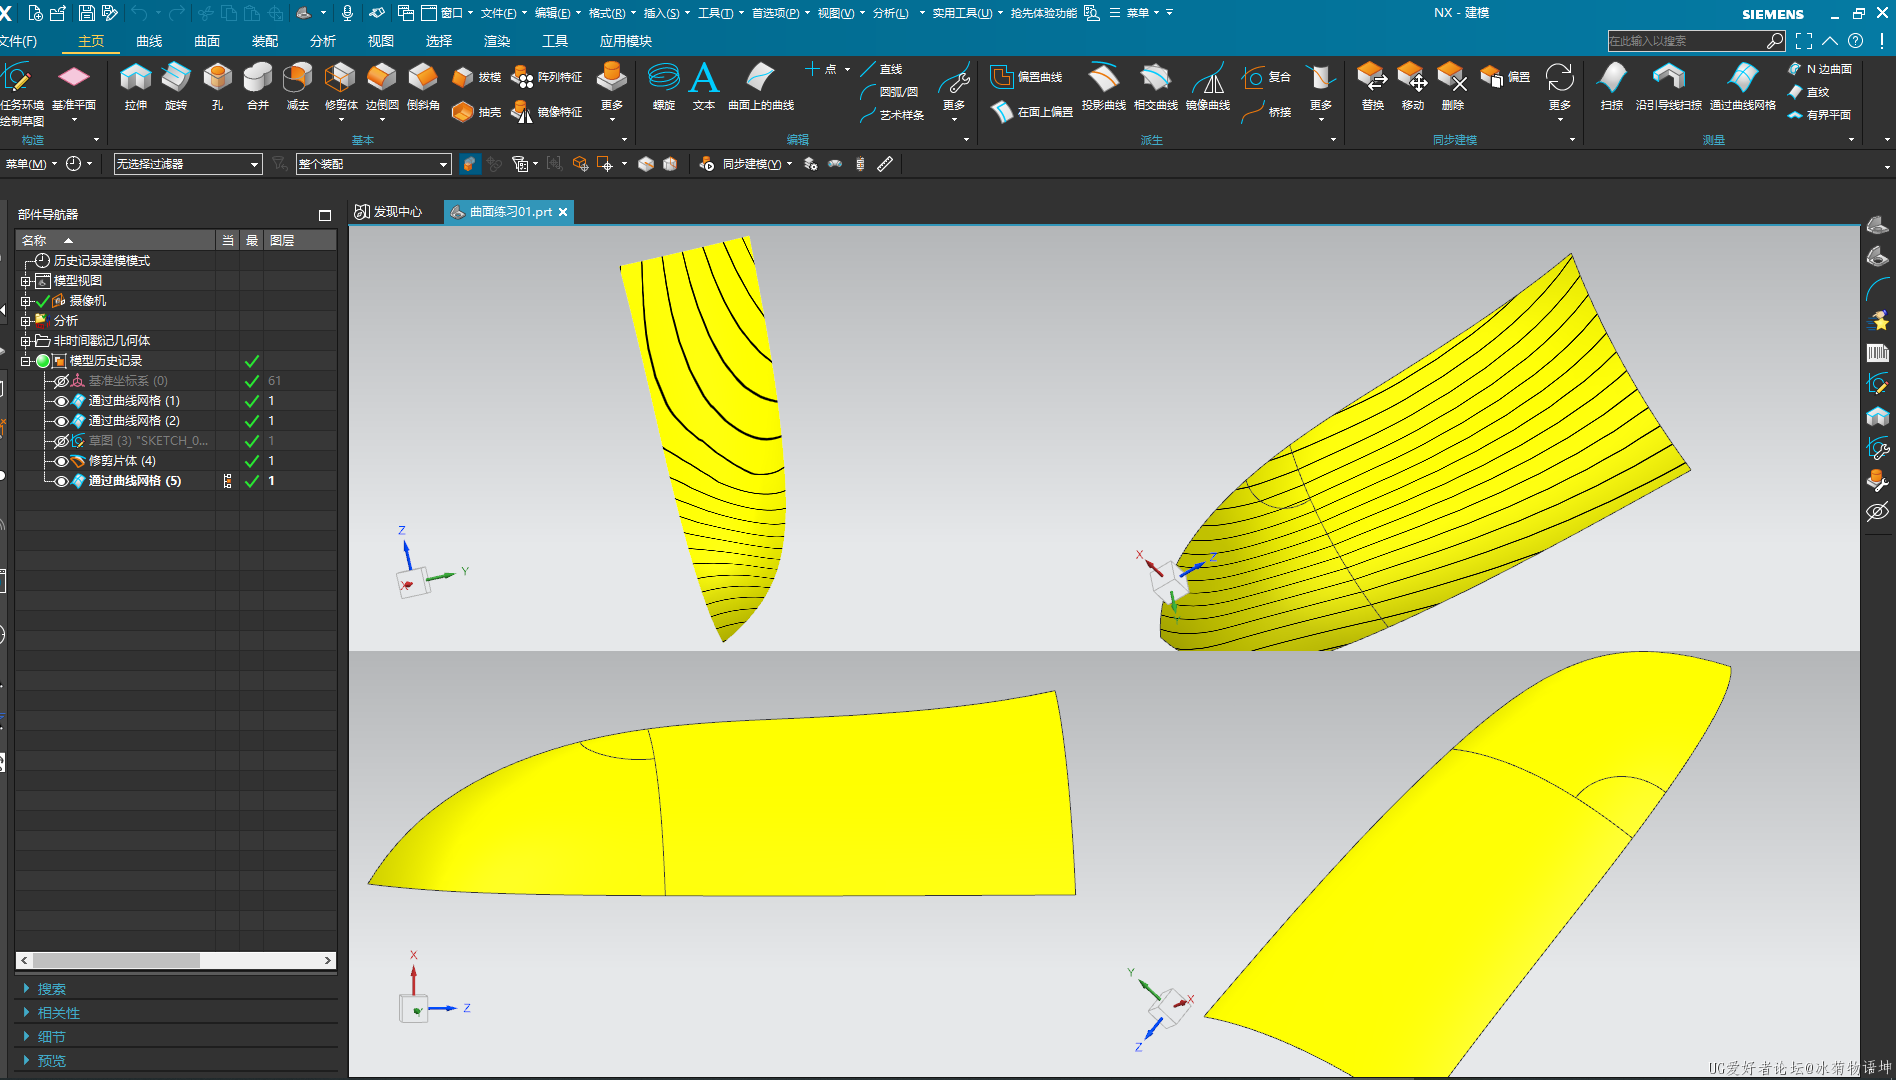Image resolution: width=1896 pixels, height=1080 pixels.
Task: Switch to the 渲染 ribbon tab
Action: tap(497, 41)
